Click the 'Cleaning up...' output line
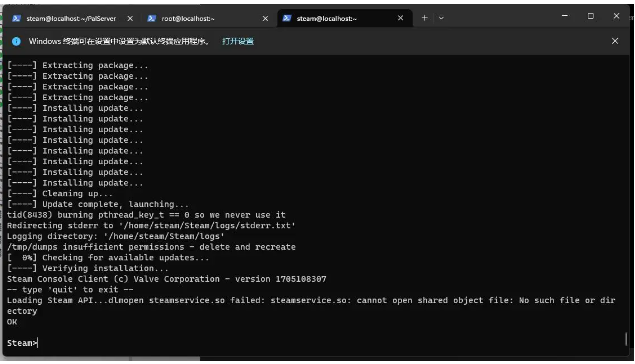 click(60, 194)
